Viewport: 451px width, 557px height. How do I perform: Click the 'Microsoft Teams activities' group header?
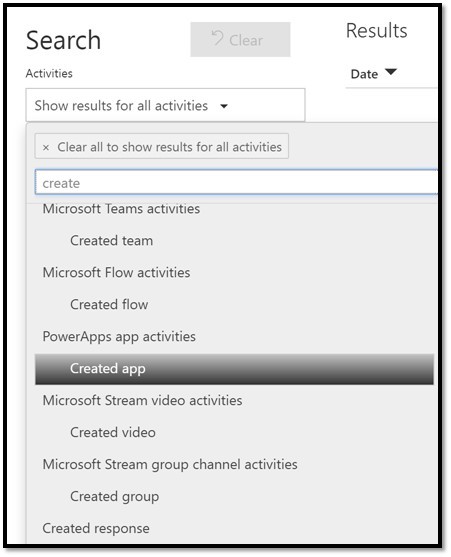[x=121, y=209]
